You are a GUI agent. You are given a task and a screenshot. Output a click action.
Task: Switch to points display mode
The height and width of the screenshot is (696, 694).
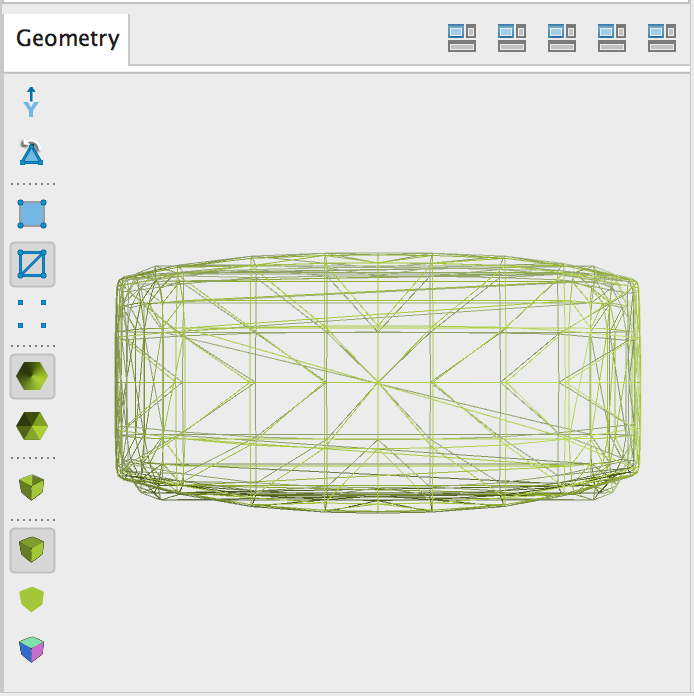(32, 313)
